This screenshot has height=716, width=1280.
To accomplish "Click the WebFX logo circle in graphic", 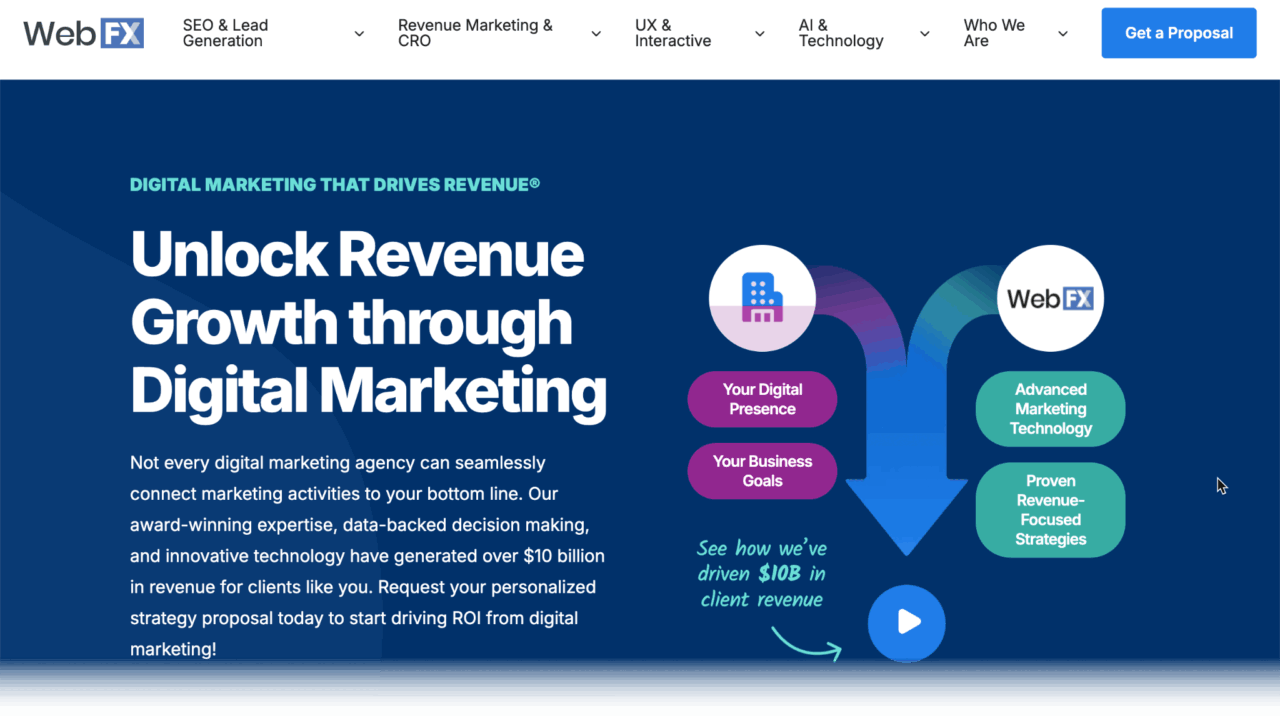I will click(1050, 298).
